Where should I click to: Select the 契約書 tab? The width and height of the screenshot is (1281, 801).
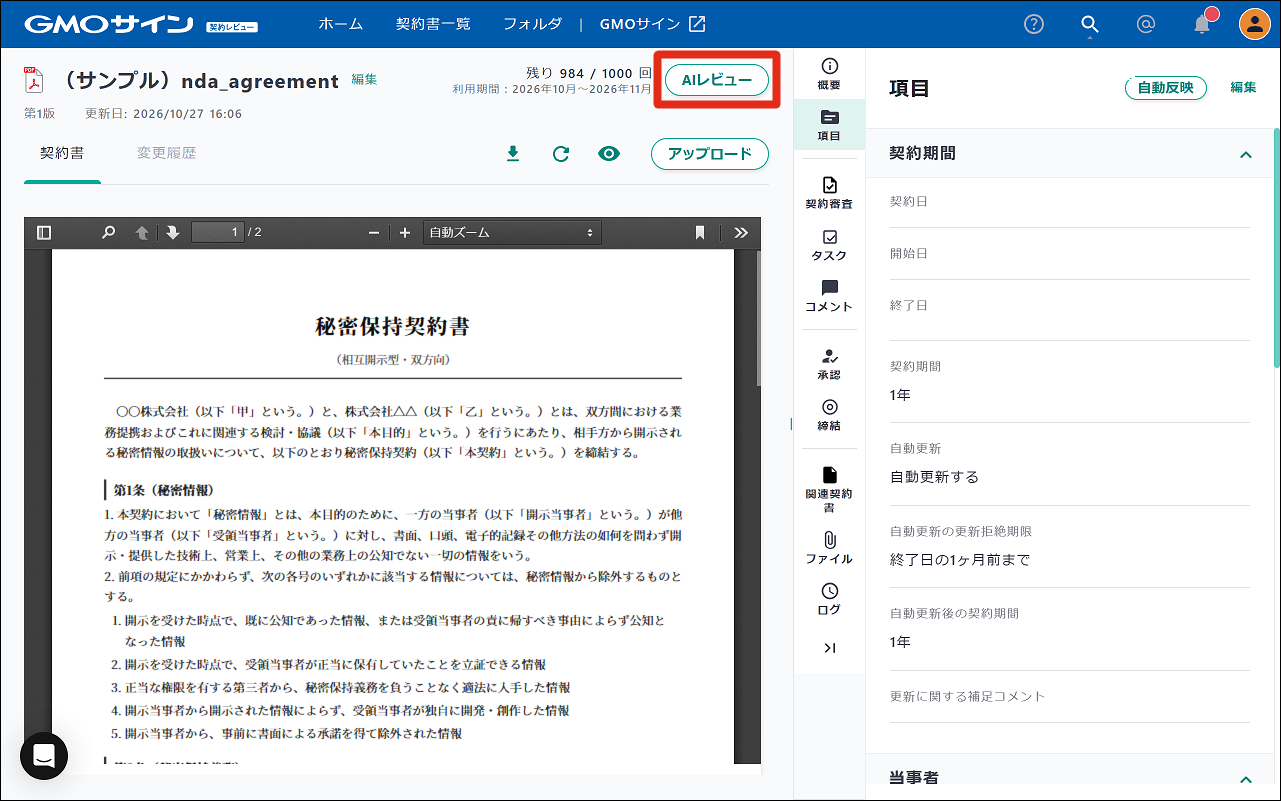click(x=62, y=153)
